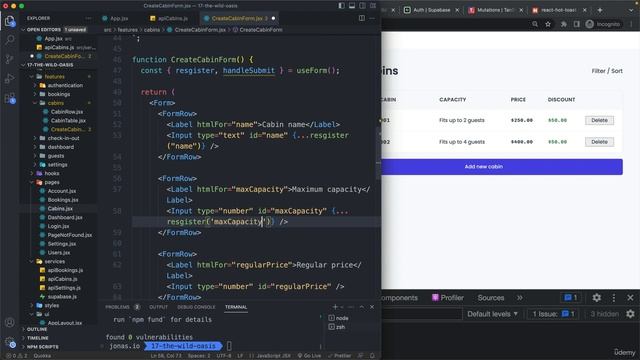Screen dimensions: 640x360
Task: Expand the Timeline section
Action: pyautogui.click(x=38, y=338)
